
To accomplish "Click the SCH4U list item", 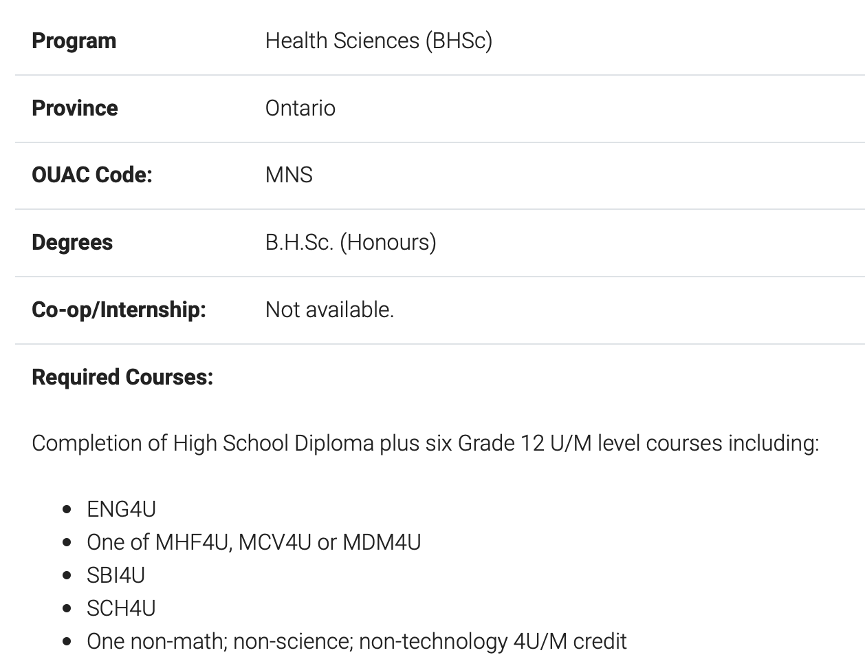I will [x=122, y=609].
